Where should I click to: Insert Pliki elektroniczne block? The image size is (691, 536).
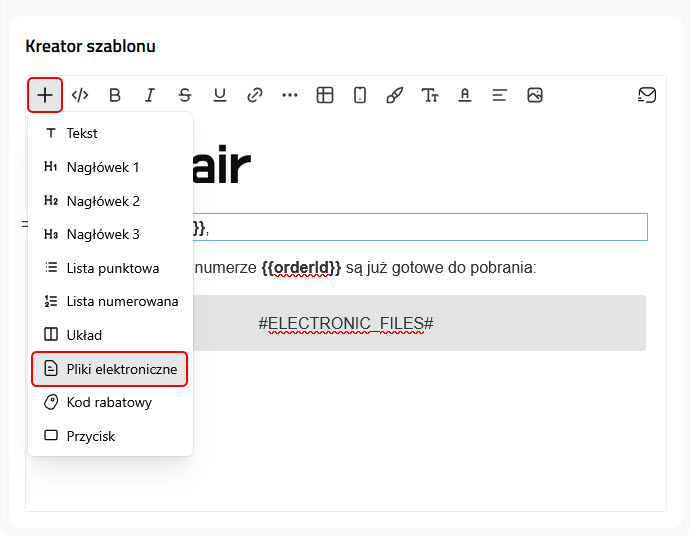coord(110,369)
